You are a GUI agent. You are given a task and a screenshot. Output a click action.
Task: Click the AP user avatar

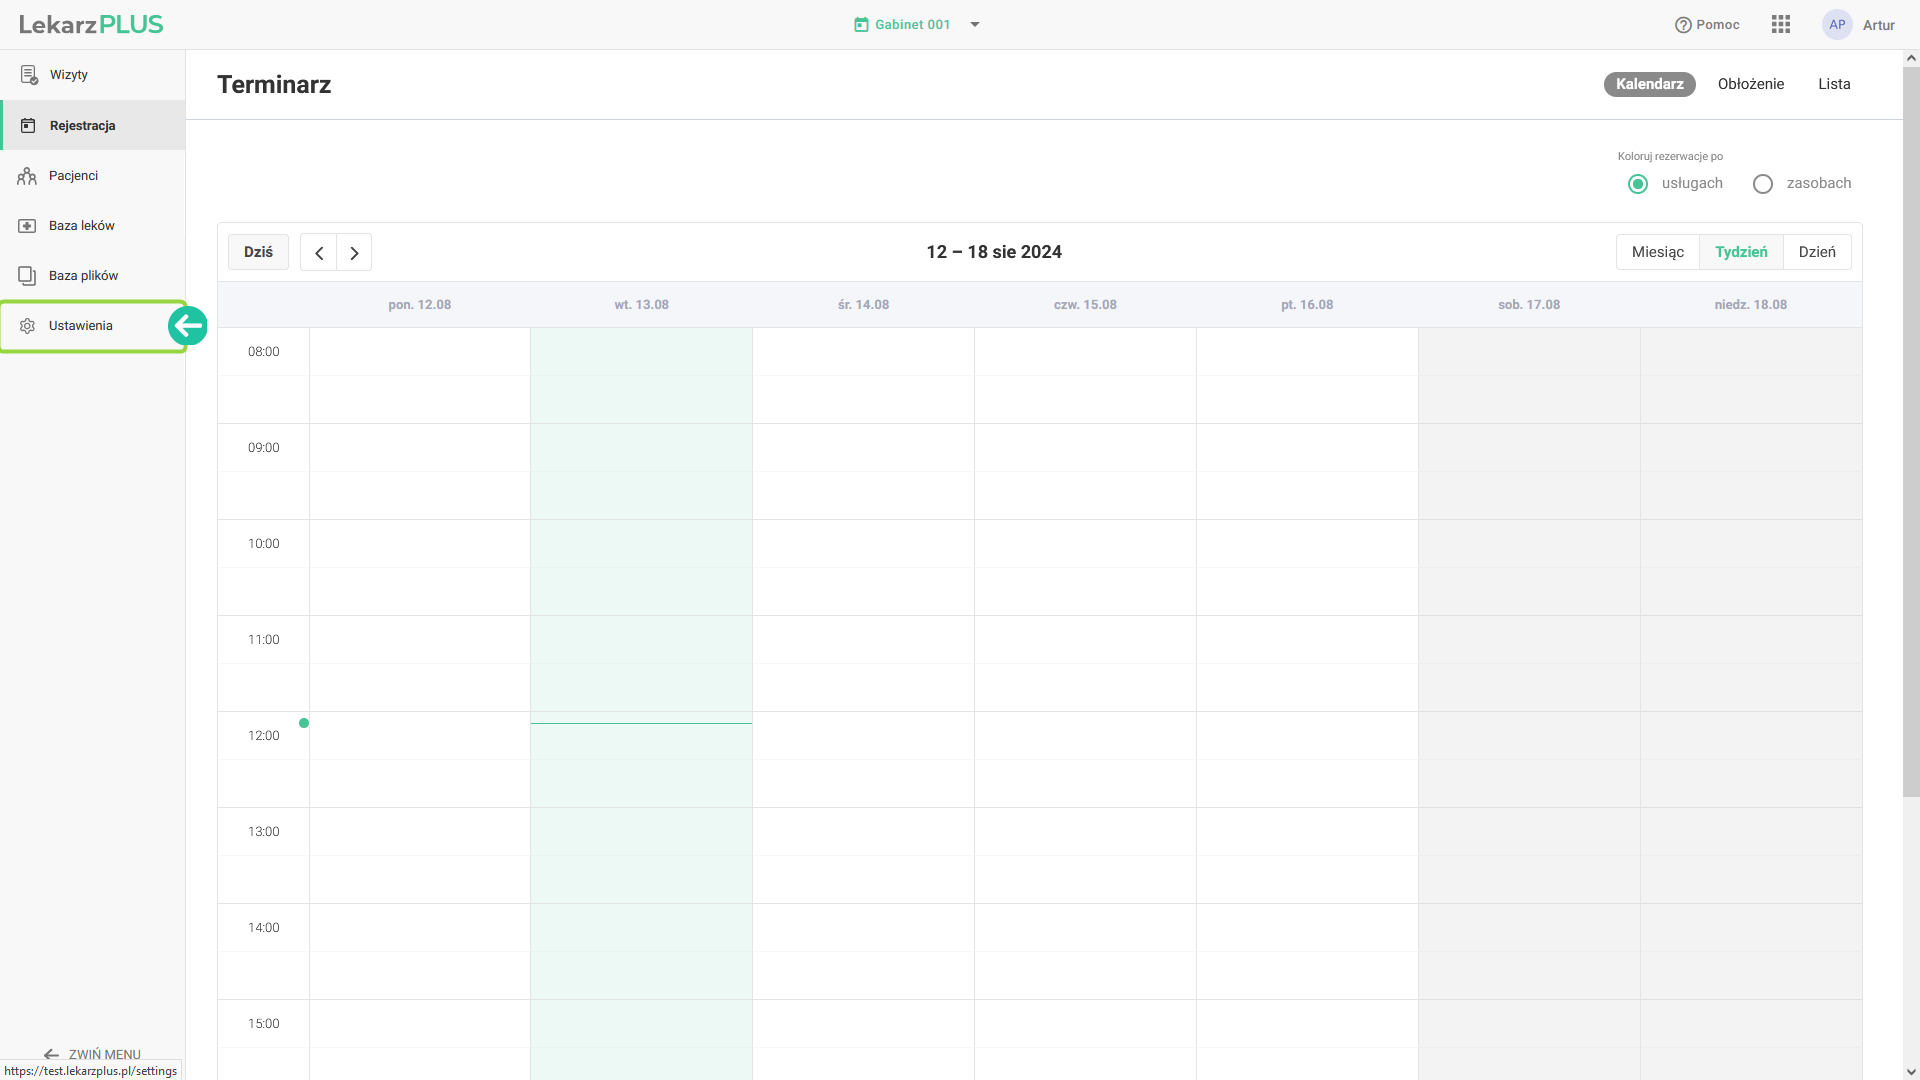[1837, 25]
